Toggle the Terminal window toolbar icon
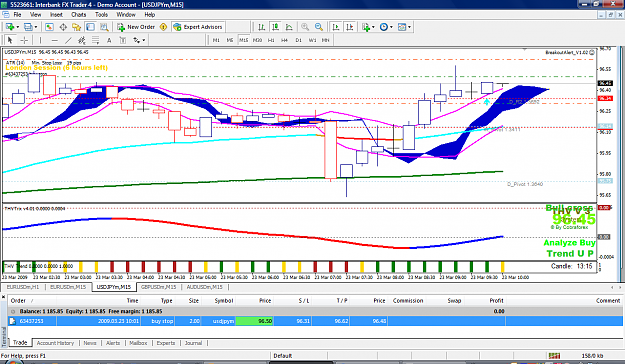This screenshot has width=625, height=364. click(x=90, y=27)
